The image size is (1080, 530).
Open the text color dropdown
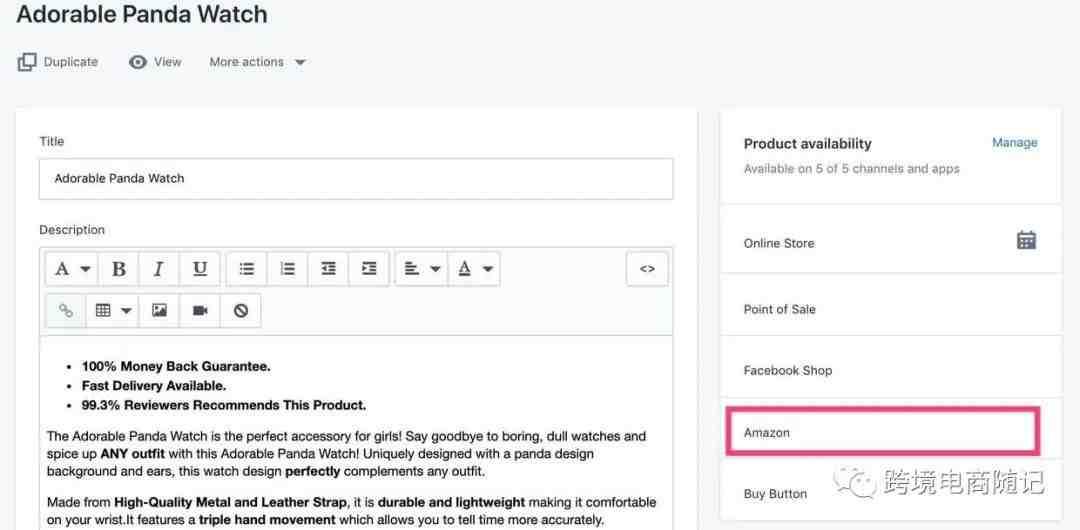point(475,269)
